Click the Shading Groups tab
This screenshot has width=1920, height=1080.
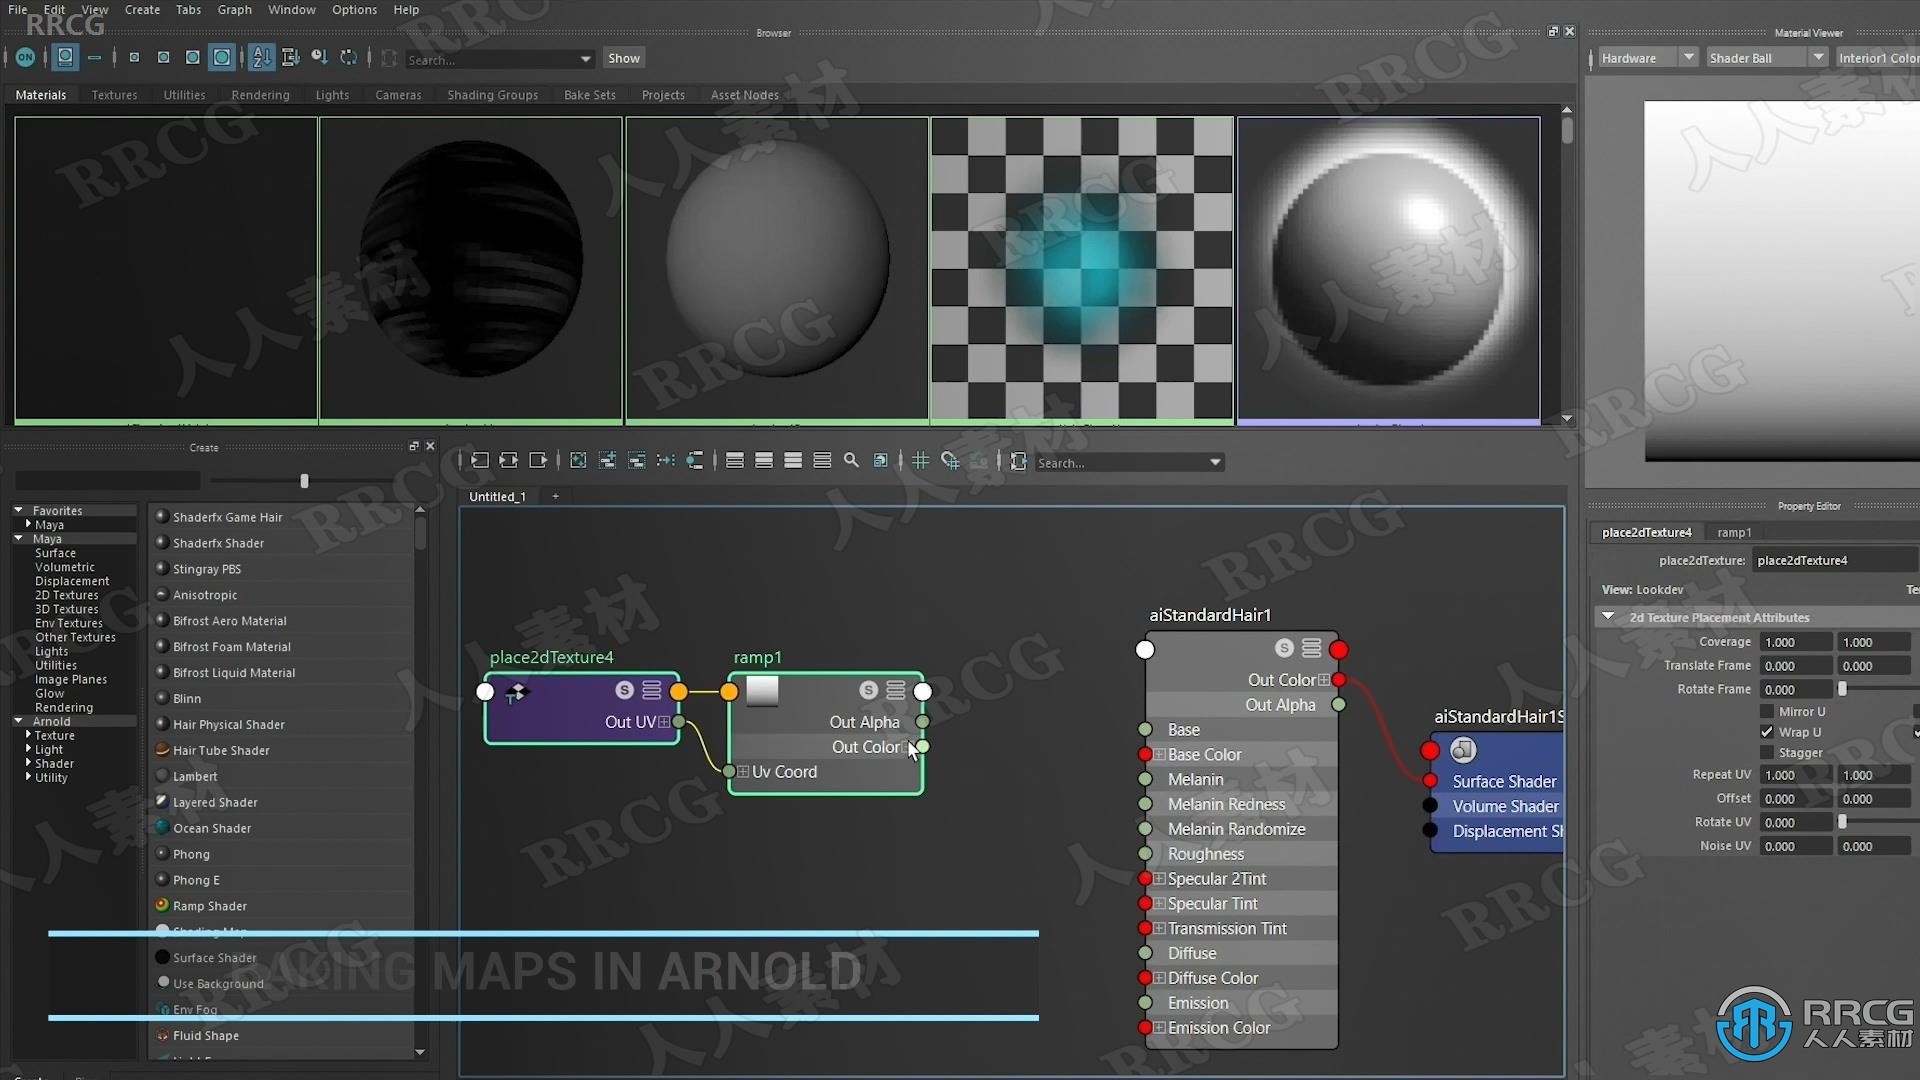click(492, 95)
